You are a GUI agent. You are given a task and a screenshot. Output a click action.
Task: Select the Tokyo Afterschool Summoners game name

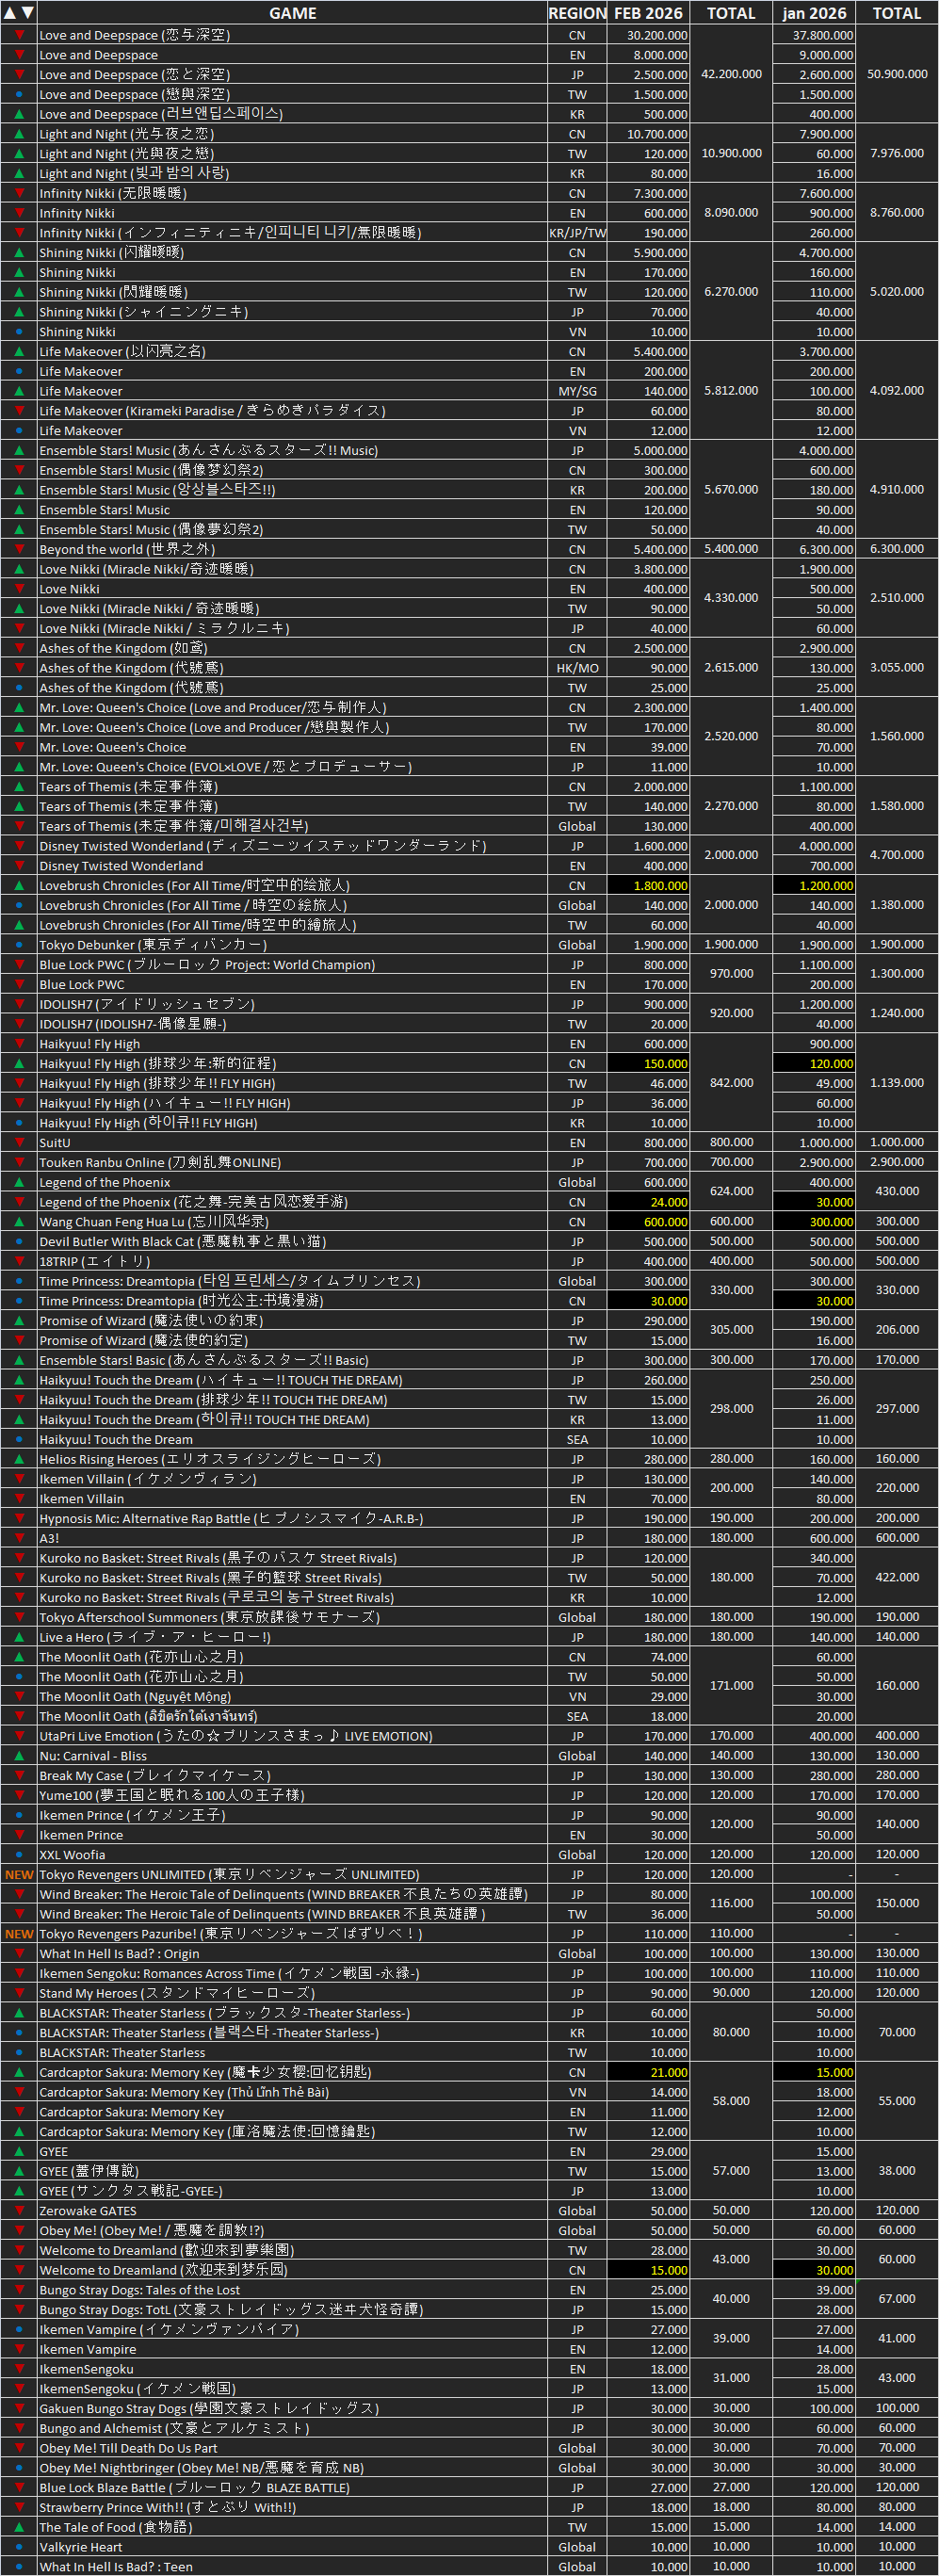[209, 1618]
